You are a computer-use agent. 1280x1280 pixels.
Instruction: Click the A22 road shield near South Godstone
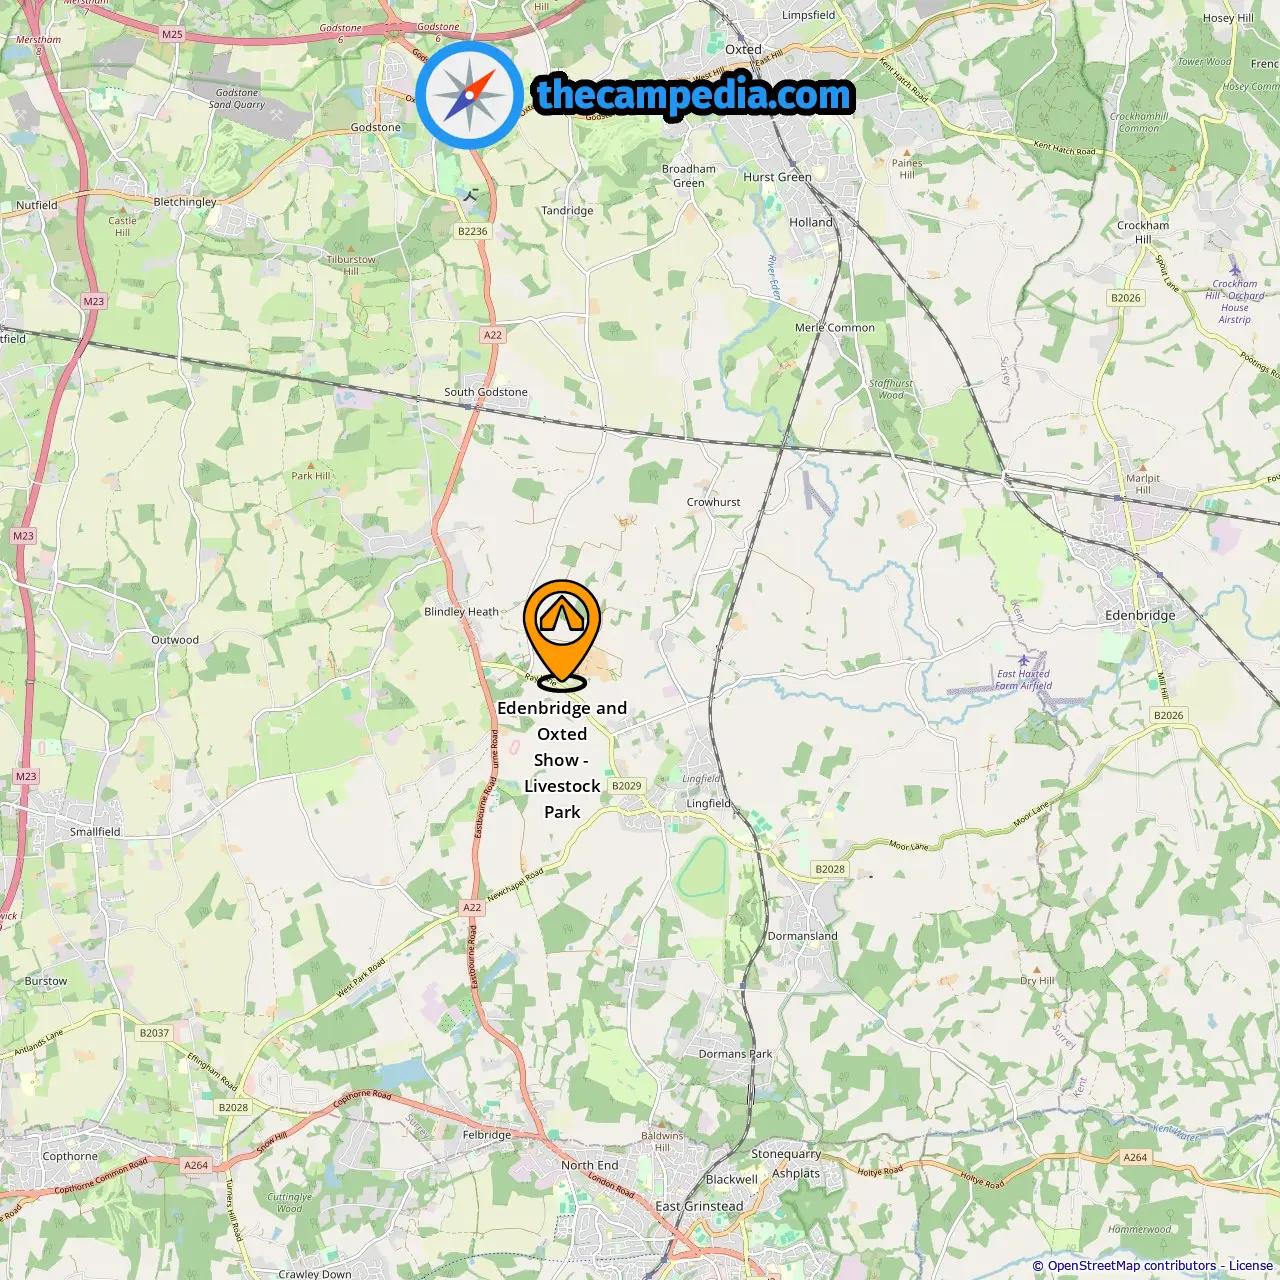493,335
